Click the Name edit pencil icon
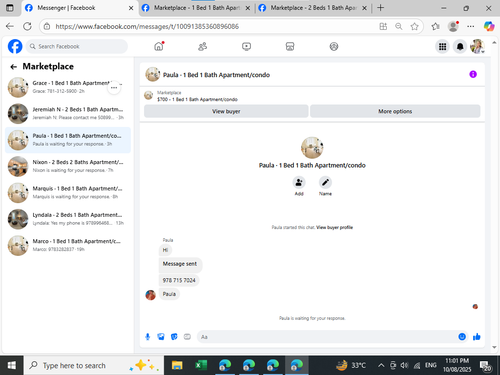 (x=325, y=182)
